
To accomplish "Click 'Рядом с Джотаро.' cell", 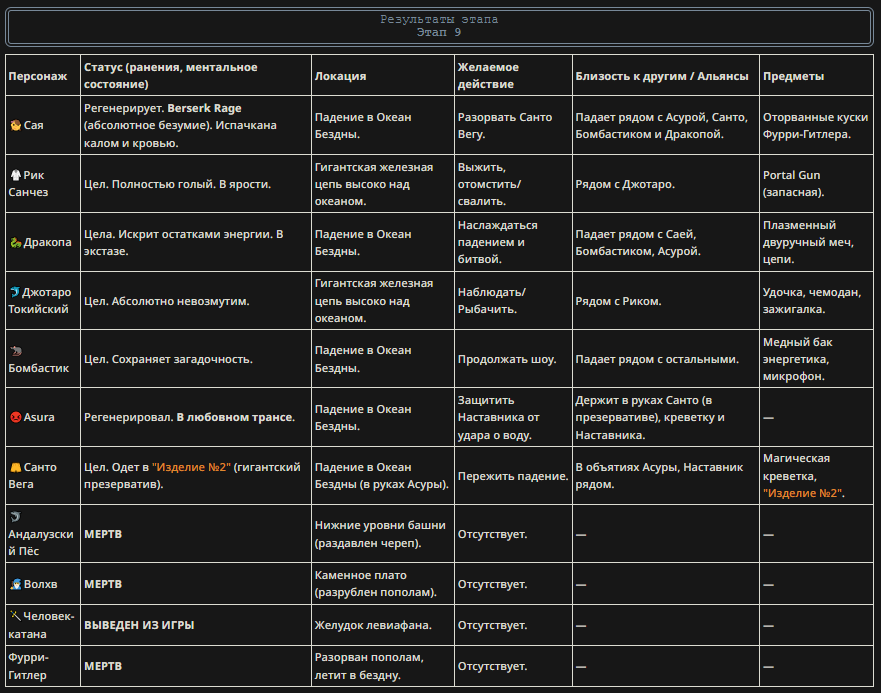I will pyautogui.click(x=666, y=184).
